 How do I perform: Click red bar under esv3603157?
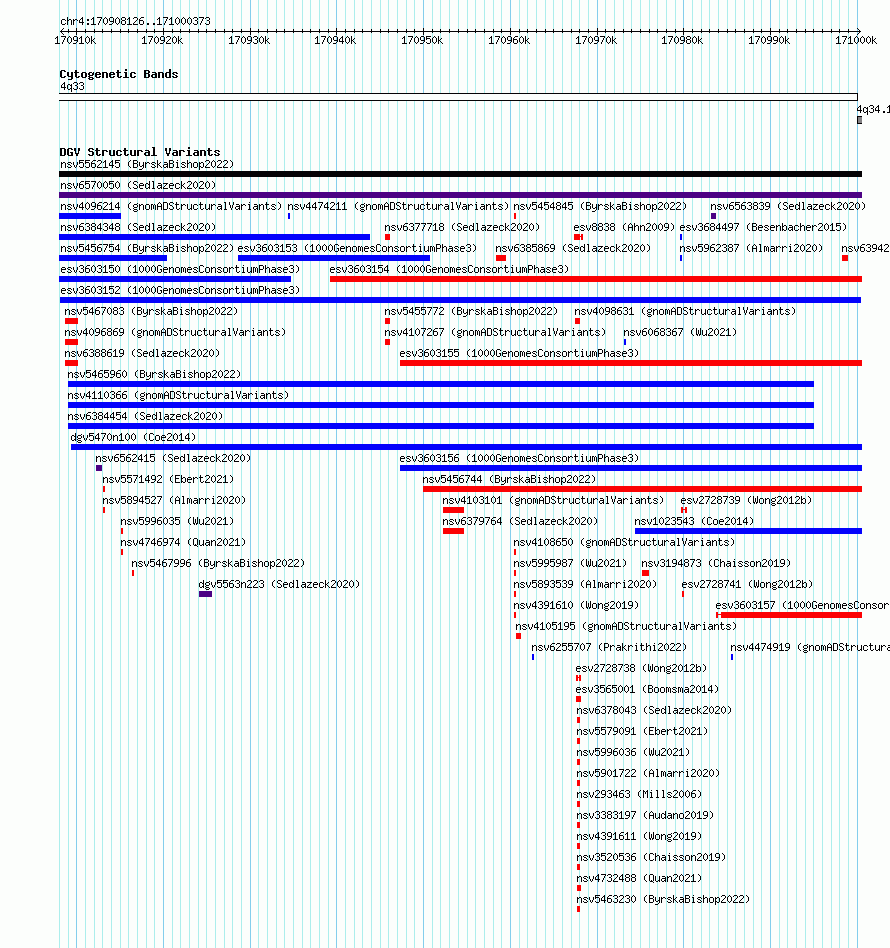(x=789, y=615)
